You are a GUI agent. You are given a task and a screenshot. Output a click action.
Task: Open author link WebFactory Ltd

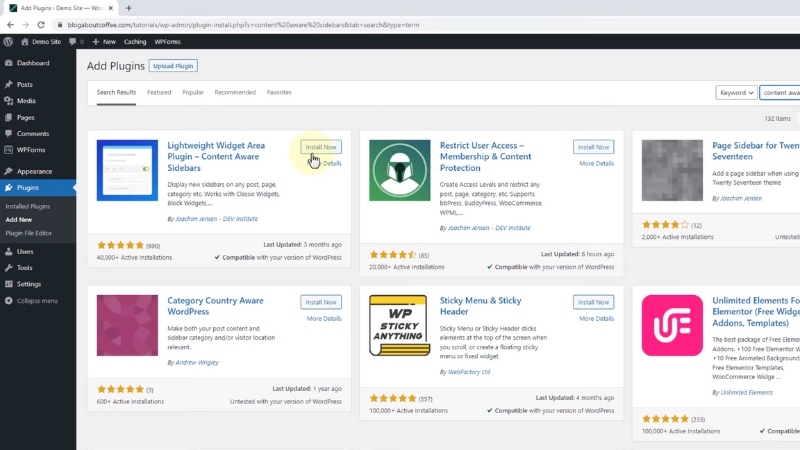[469, 372]
